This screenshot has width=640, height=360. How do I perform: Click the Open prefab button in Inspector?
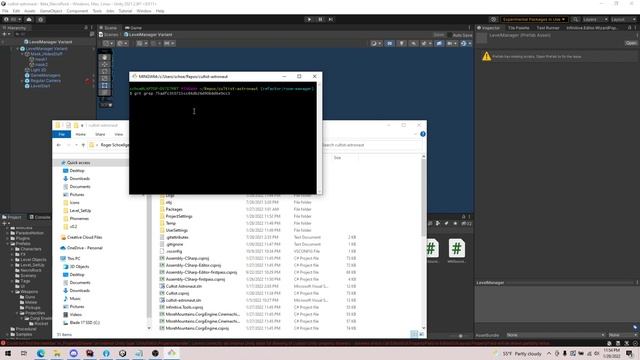pyautogui.click(x=631, y=43)
